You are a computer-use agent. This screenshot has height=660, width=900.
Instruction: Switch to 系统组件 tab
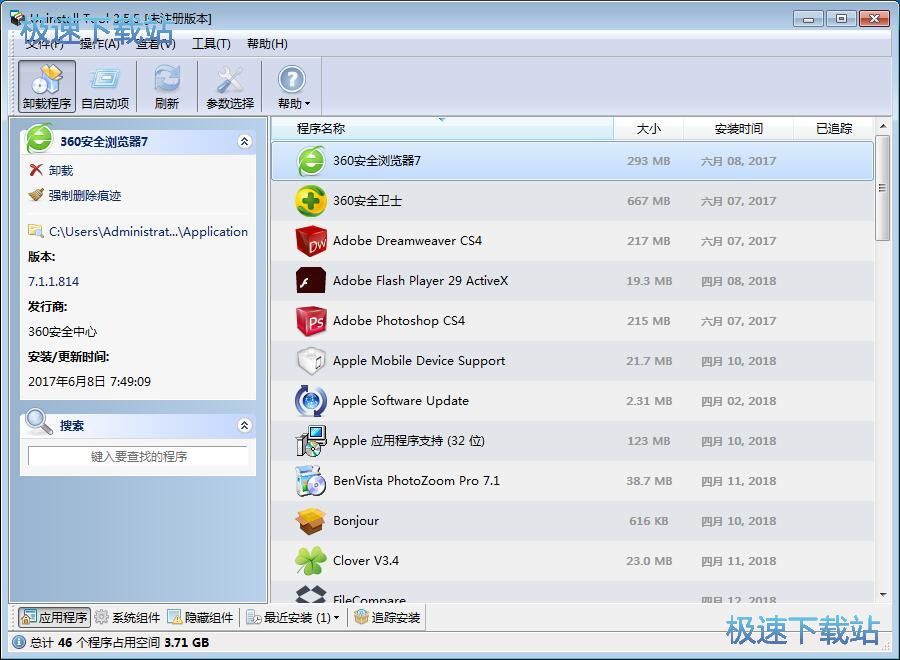click(x=127, y=618)
